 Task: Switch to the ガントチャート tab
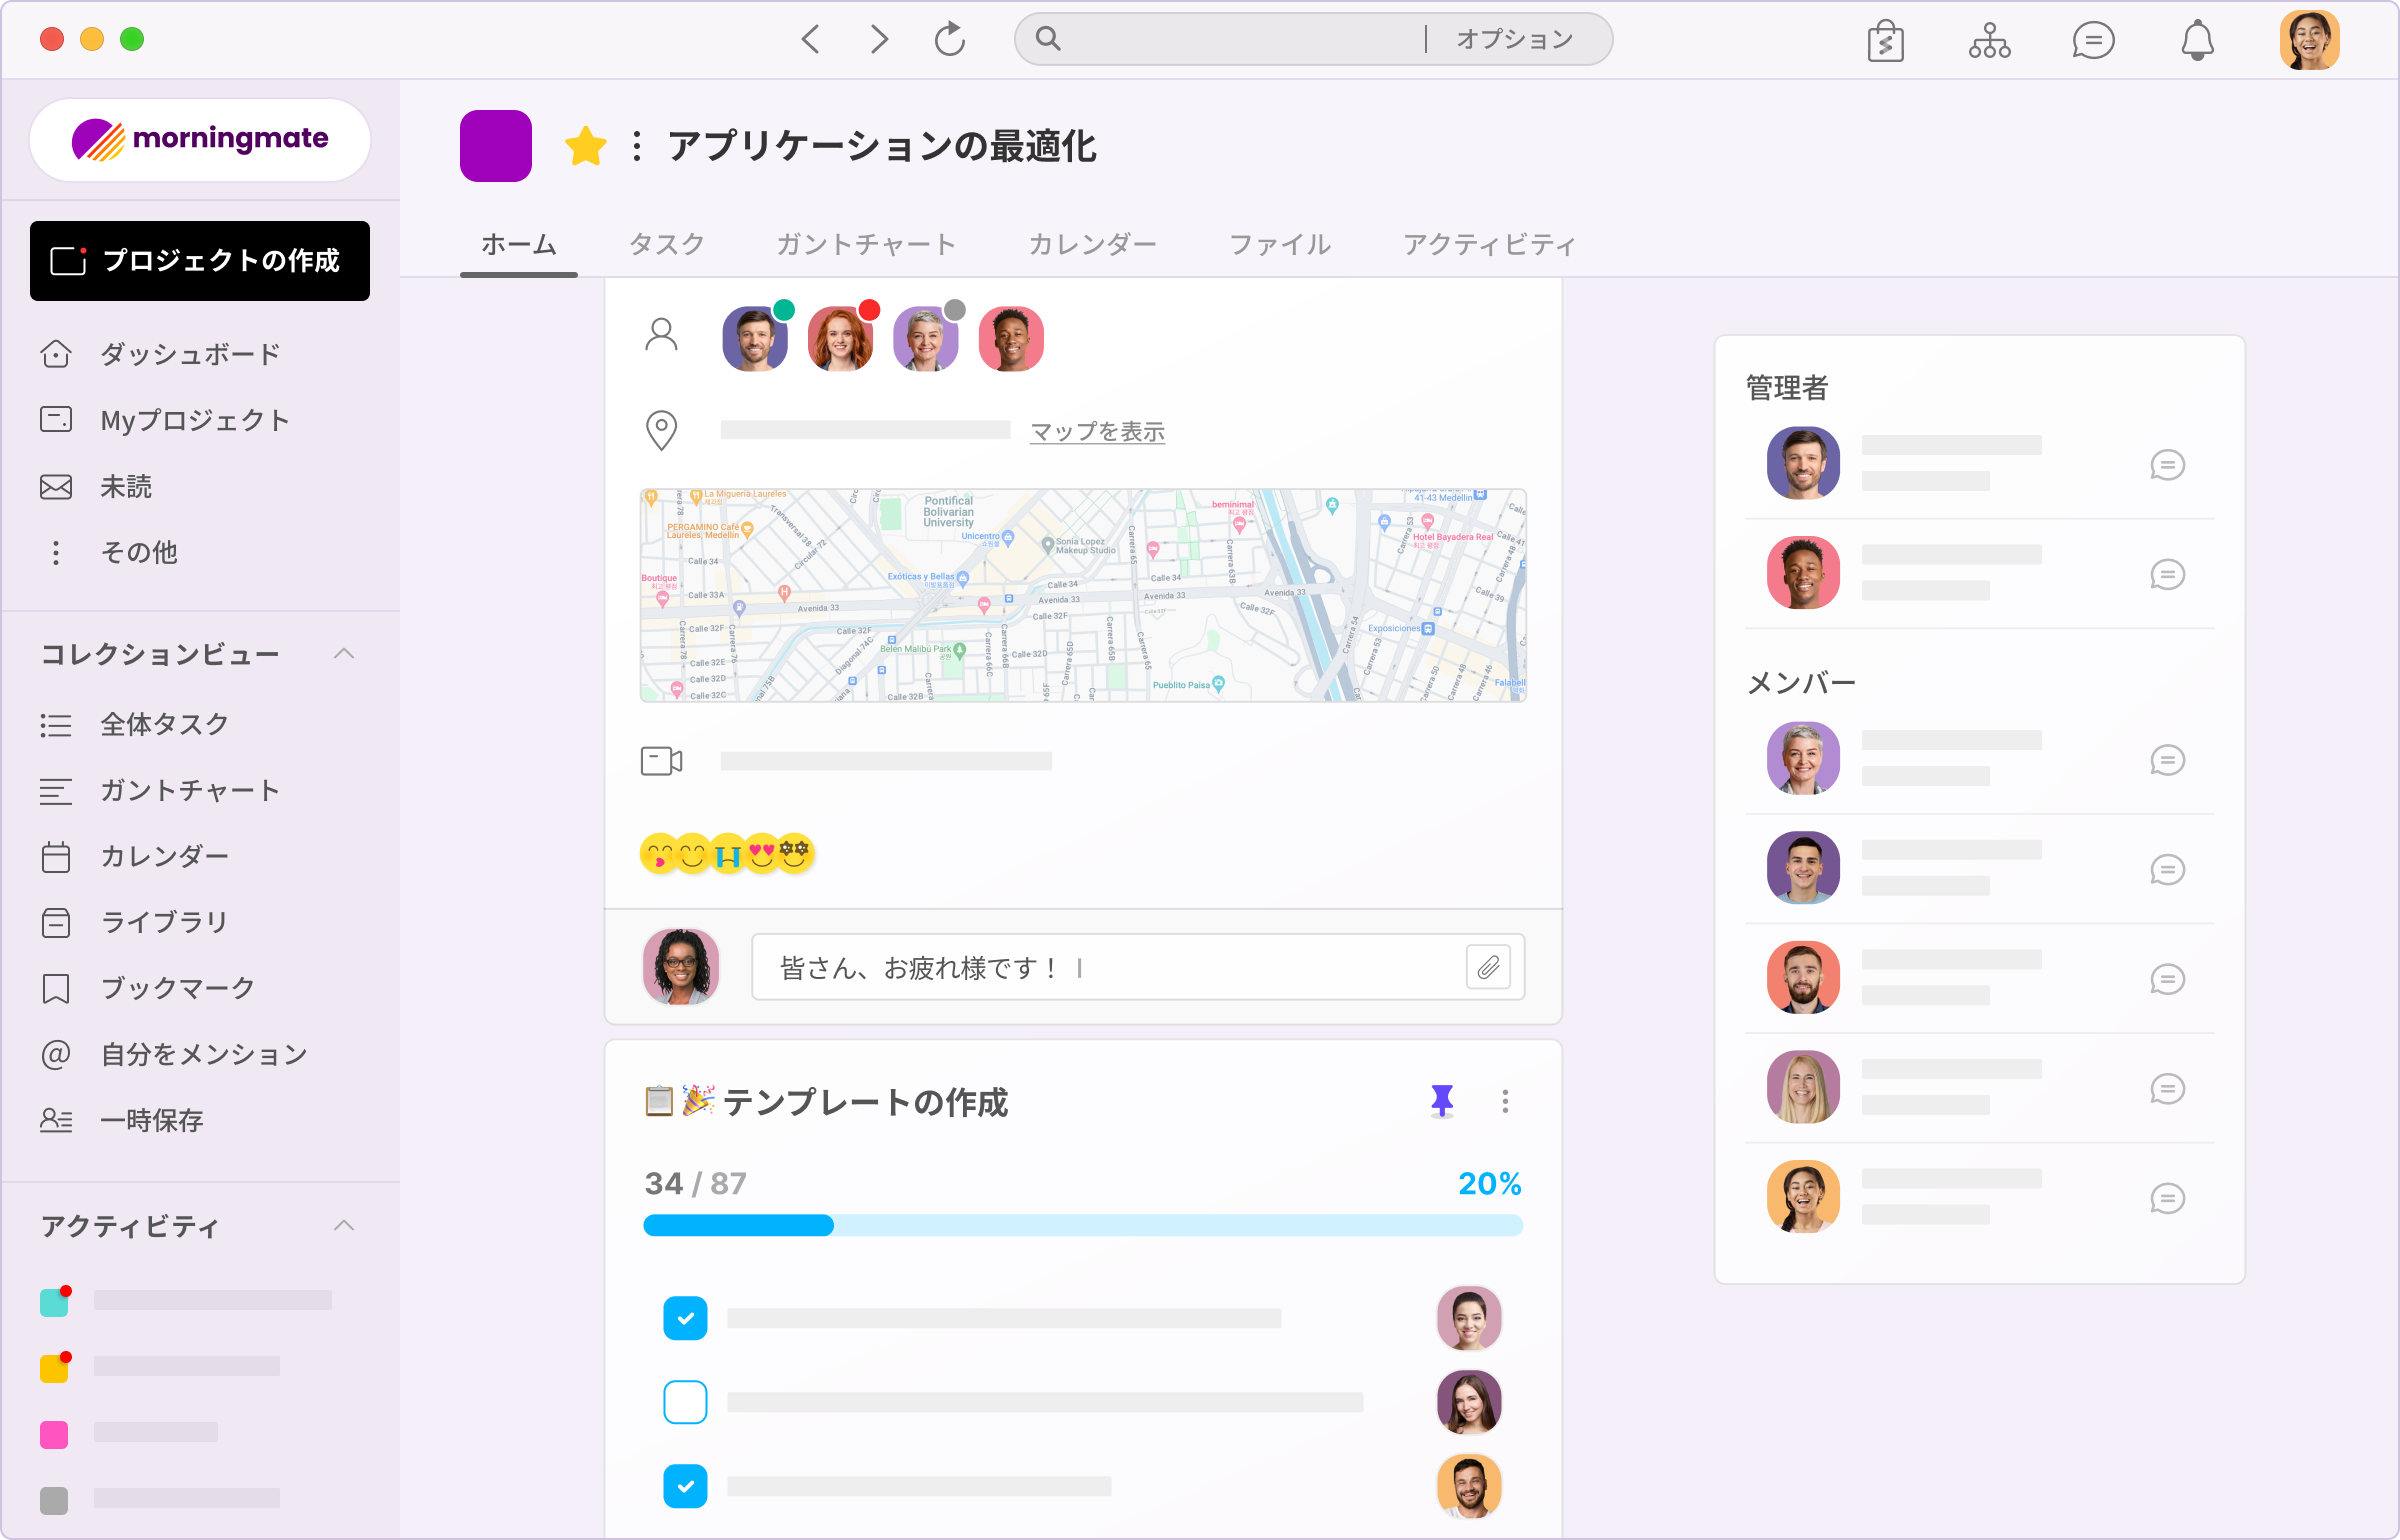866,245
